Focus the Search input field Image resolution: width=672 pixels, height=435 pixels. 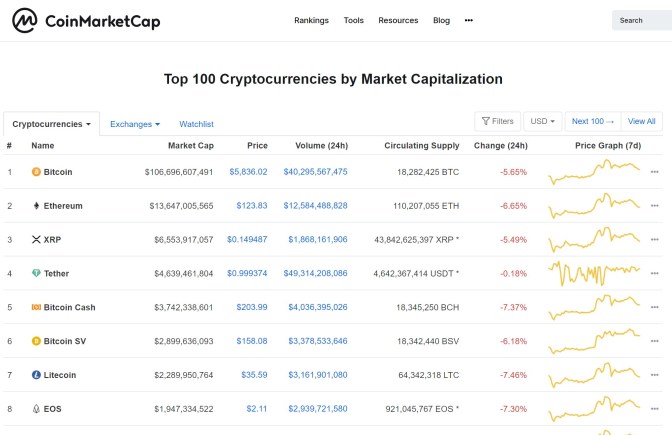(x=642, y=20)
